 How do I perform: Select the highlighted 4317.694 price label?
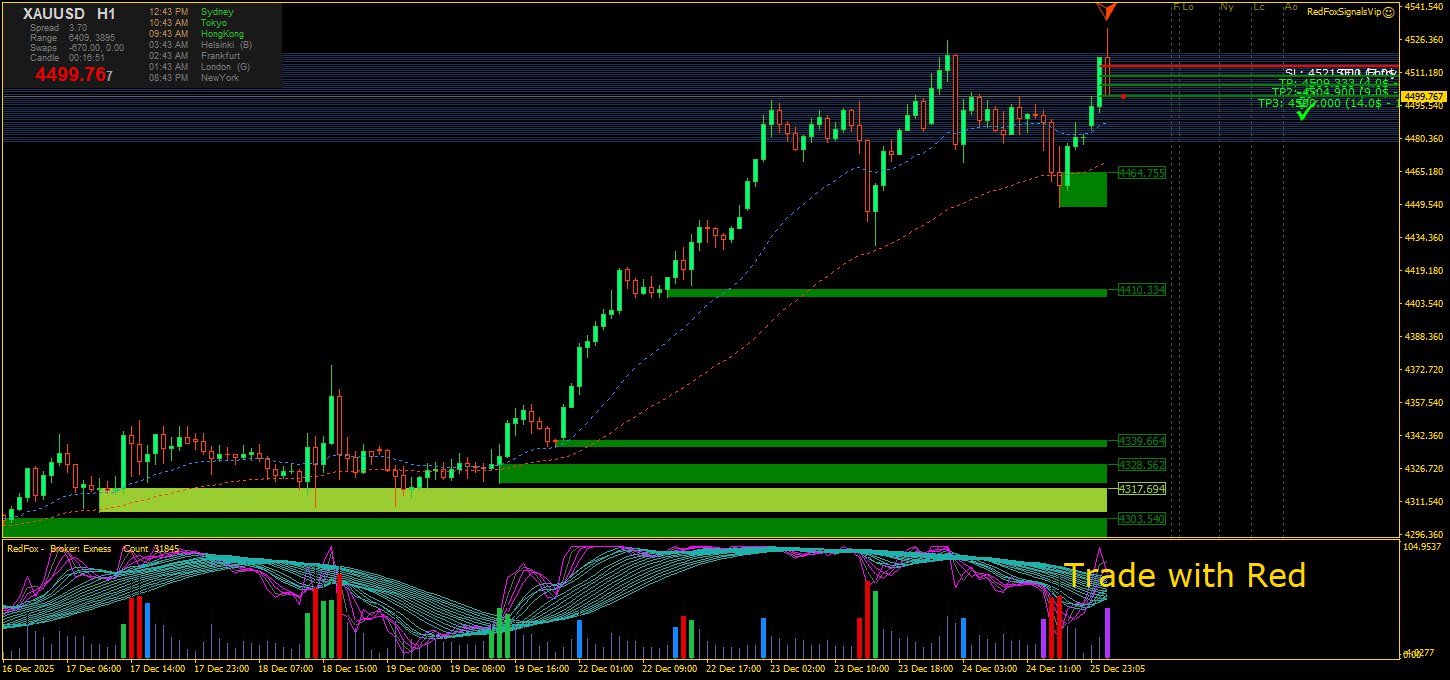tap(1142, 489)
